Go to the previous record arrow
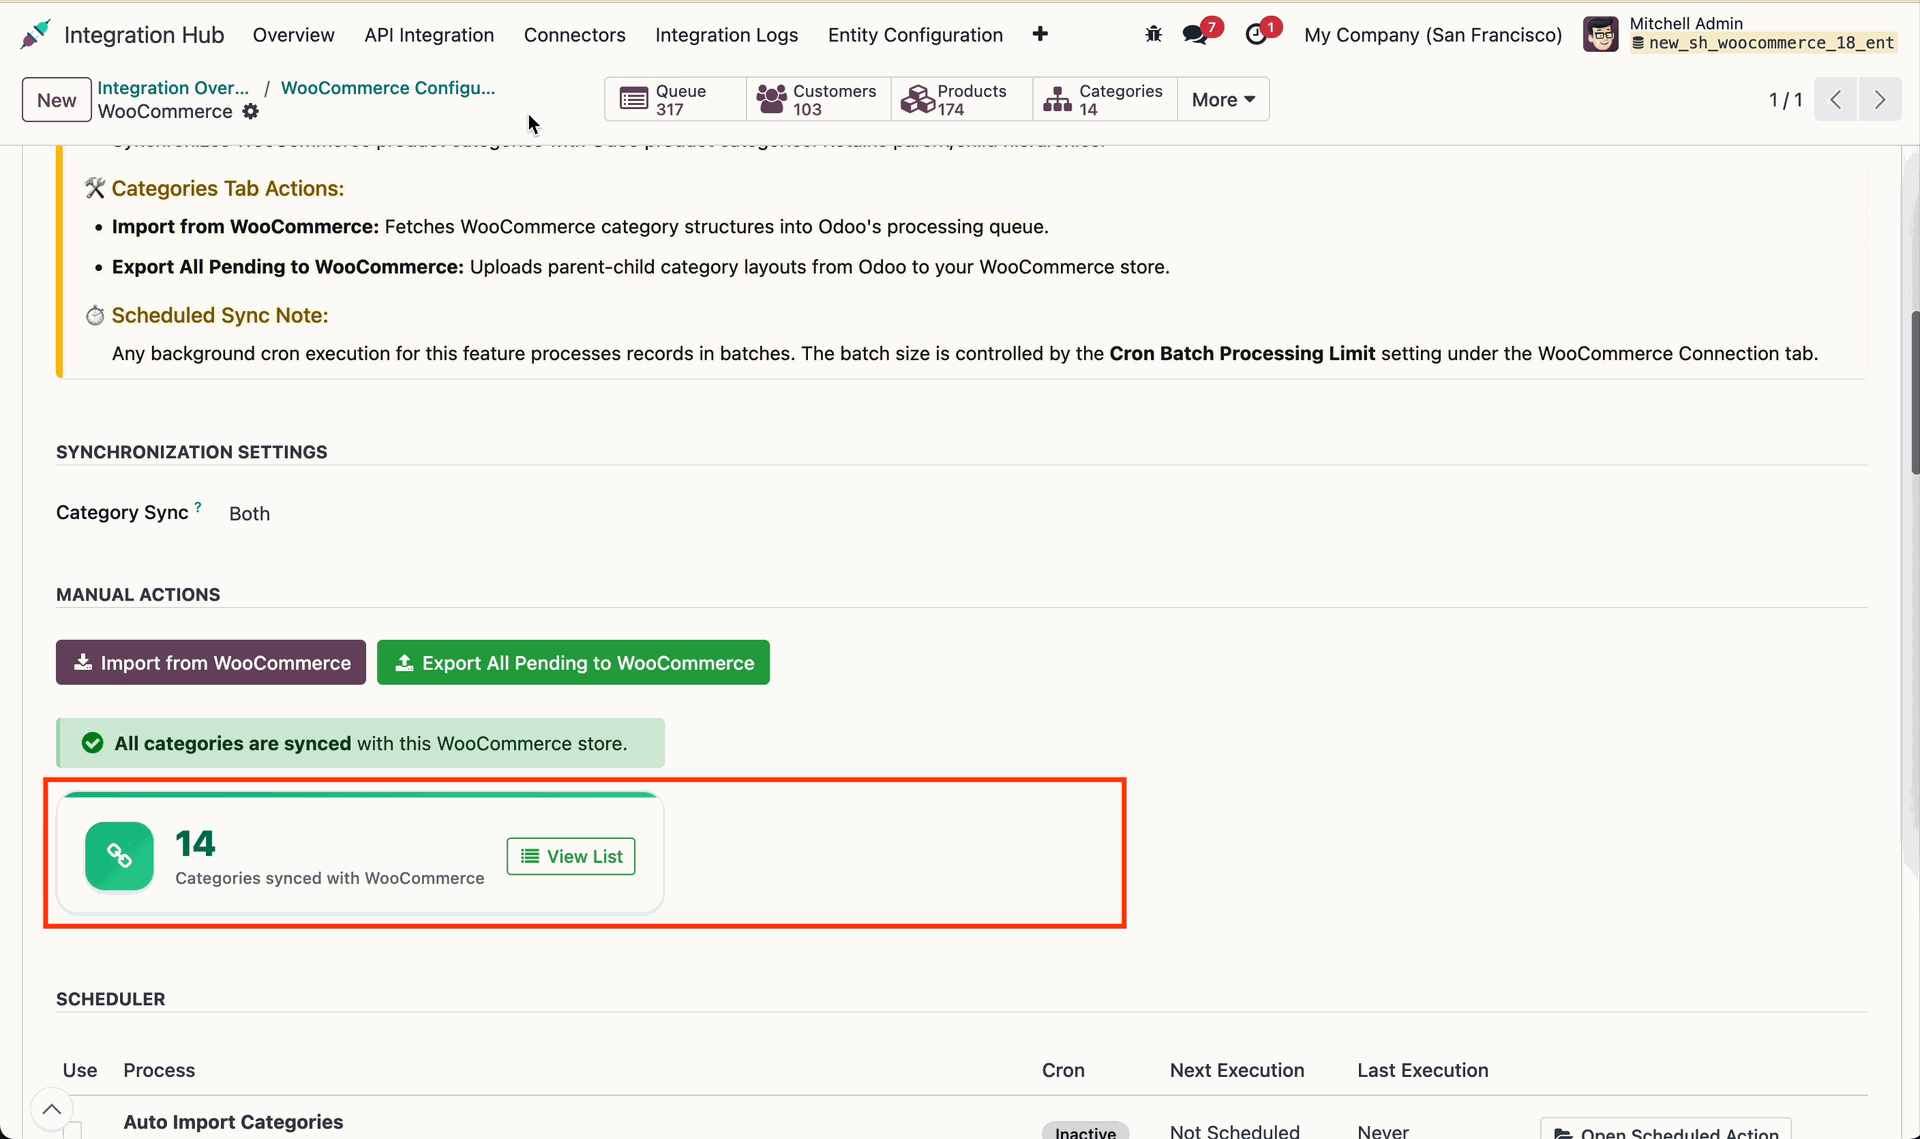 click(x=1836, y=100)
